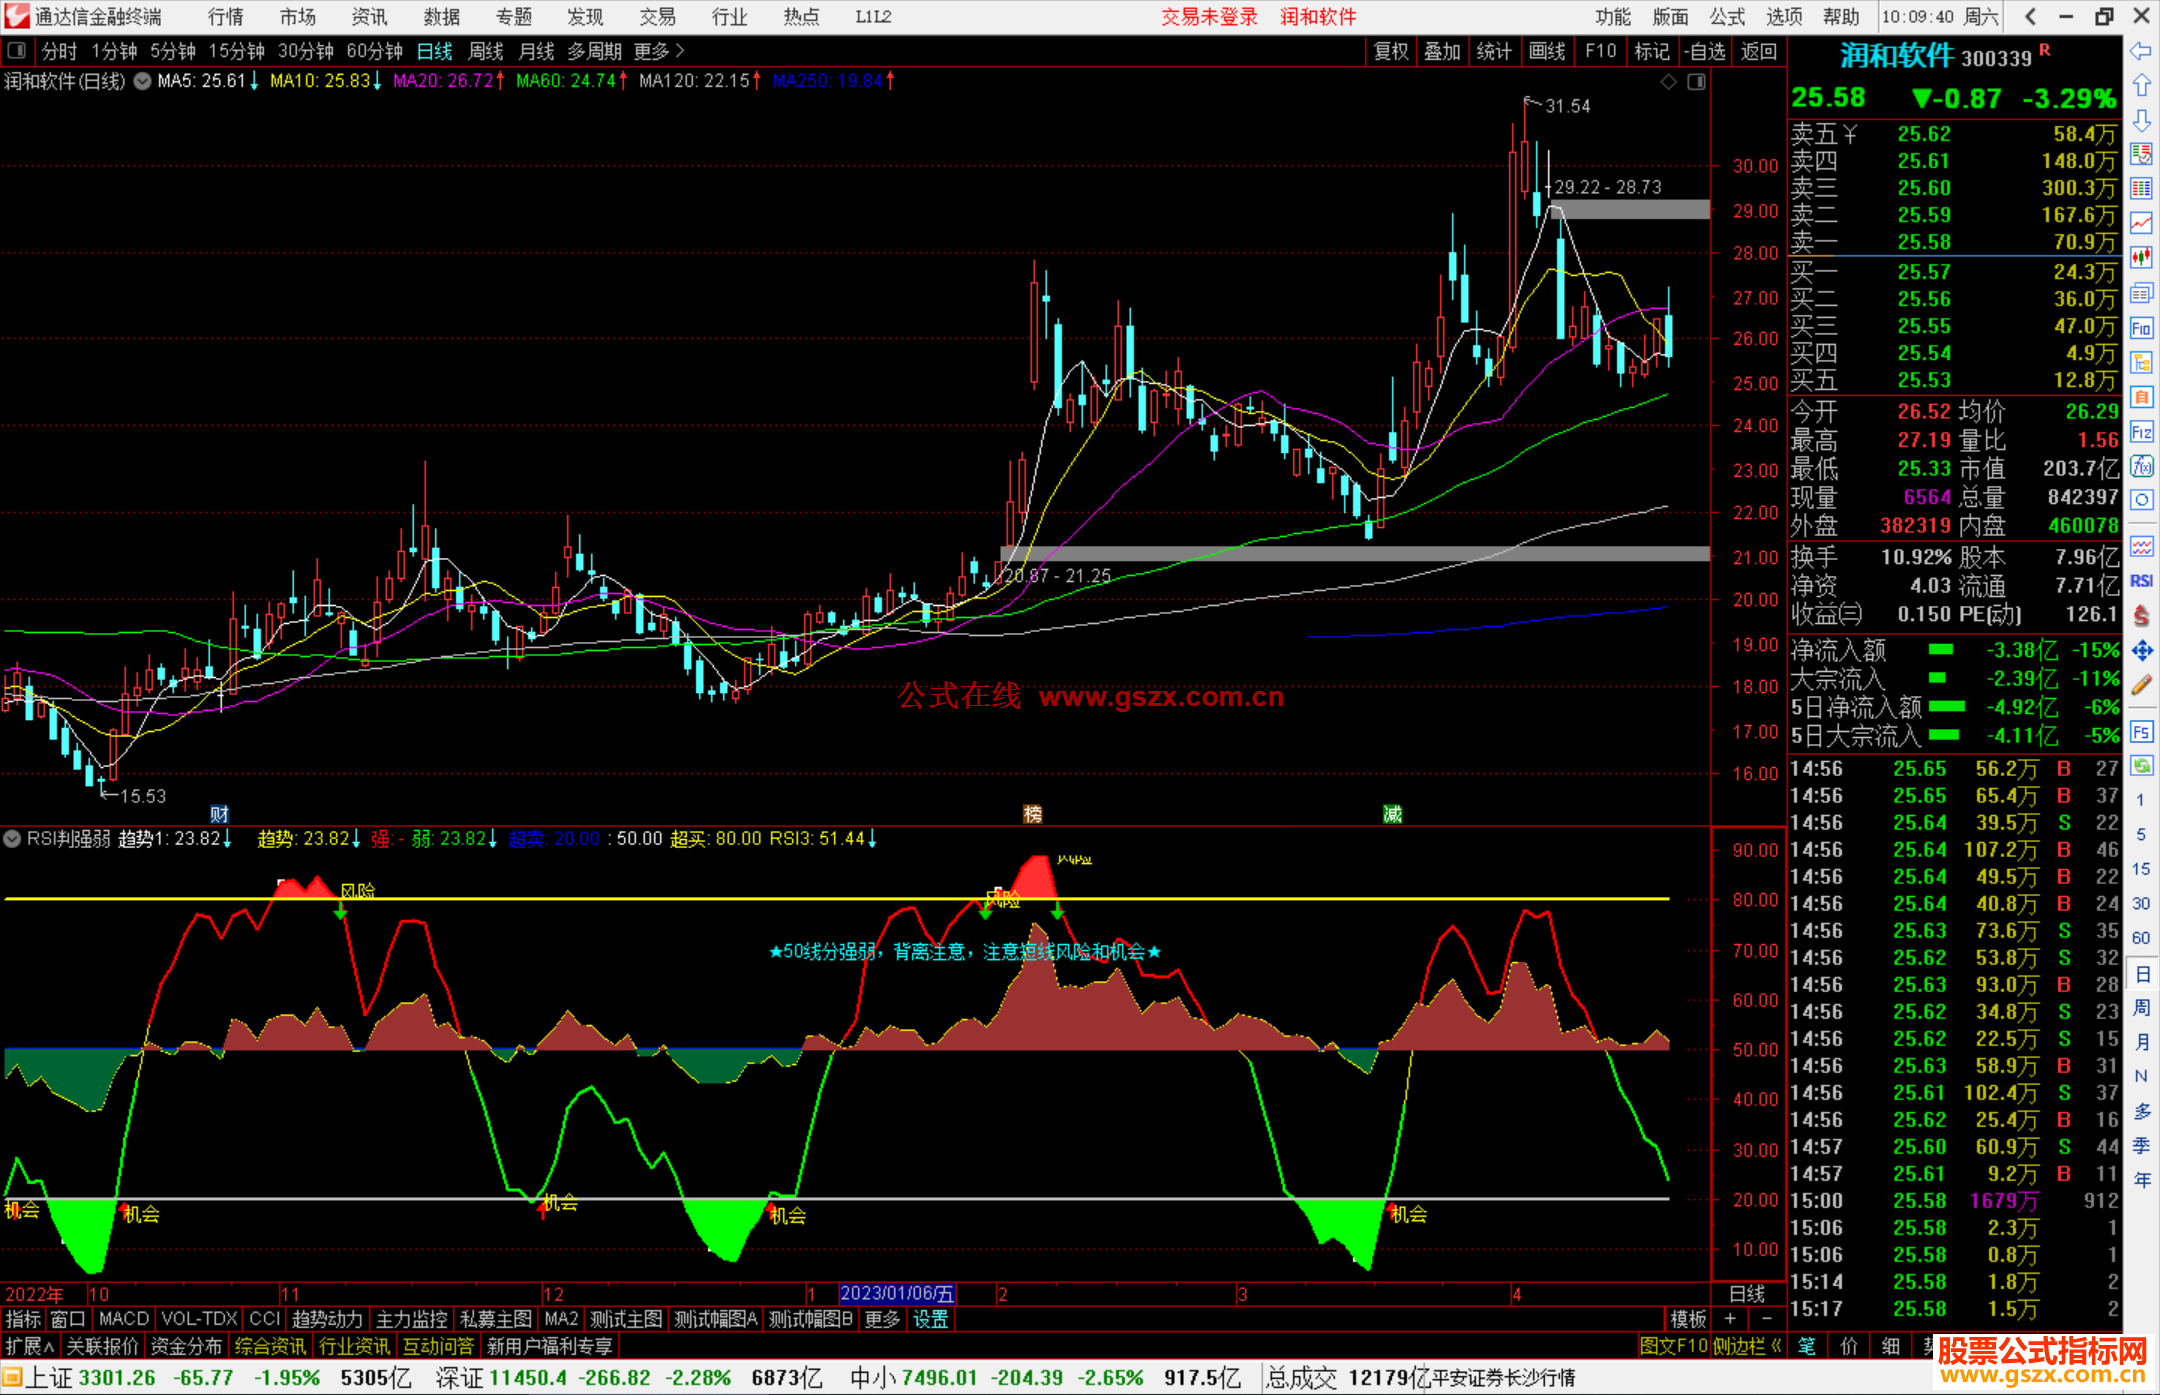Open the 公式 menu

click(1727, 17)
